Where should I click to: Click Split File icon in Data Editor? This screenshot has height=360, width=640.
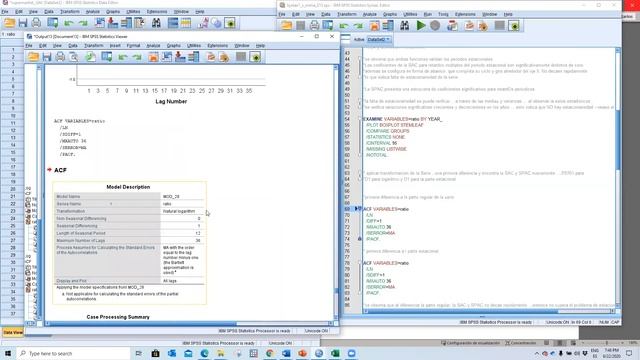point(173,23)
